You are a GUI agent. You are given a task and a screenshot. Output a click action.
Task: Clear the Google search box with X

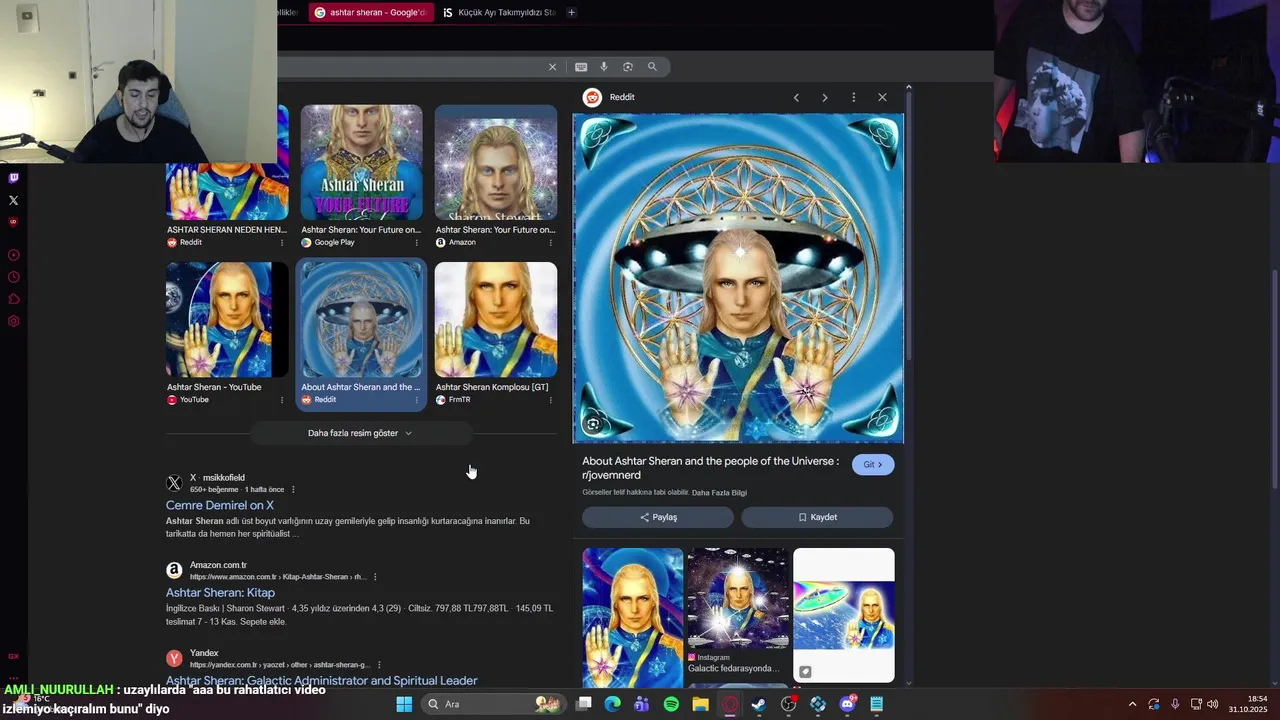click(552, 67)
